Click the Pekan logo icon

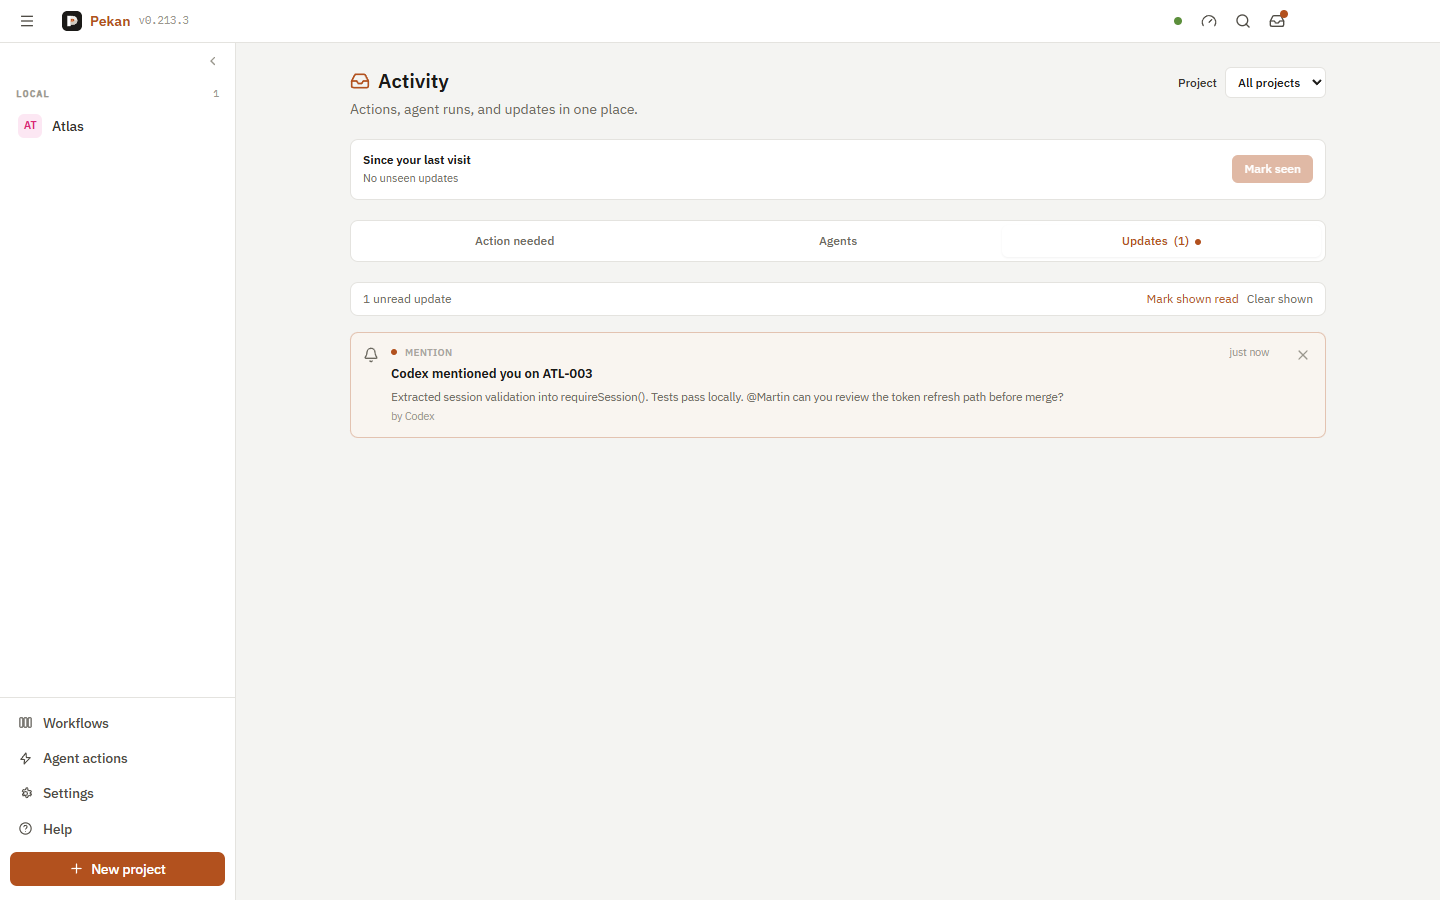point(72,21)
